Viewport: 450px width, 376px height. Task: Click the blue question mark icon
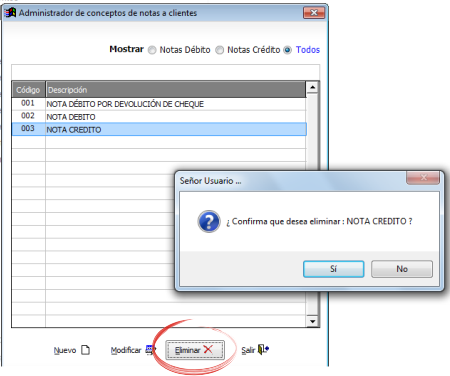click(209, 221)
